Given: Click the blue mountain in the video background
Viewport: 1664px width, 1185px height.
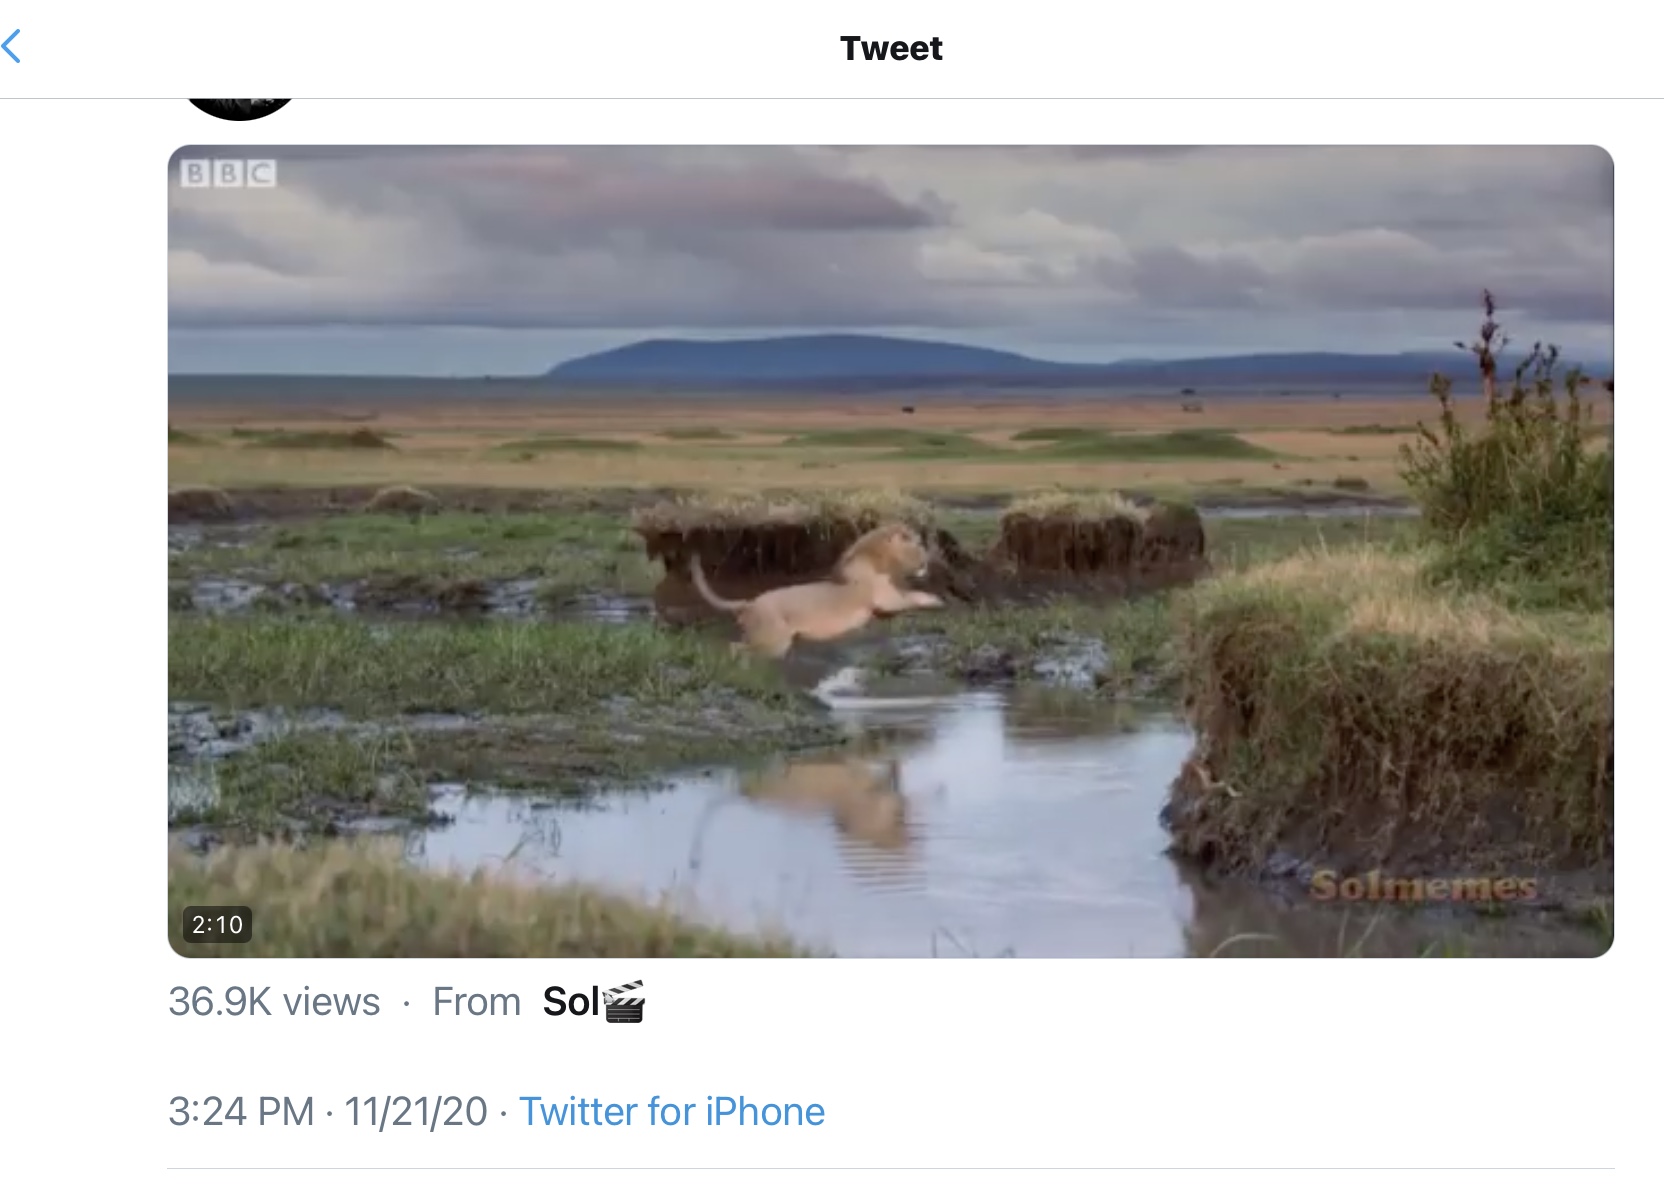Looking at the screenshot, I should click(800, 357).
